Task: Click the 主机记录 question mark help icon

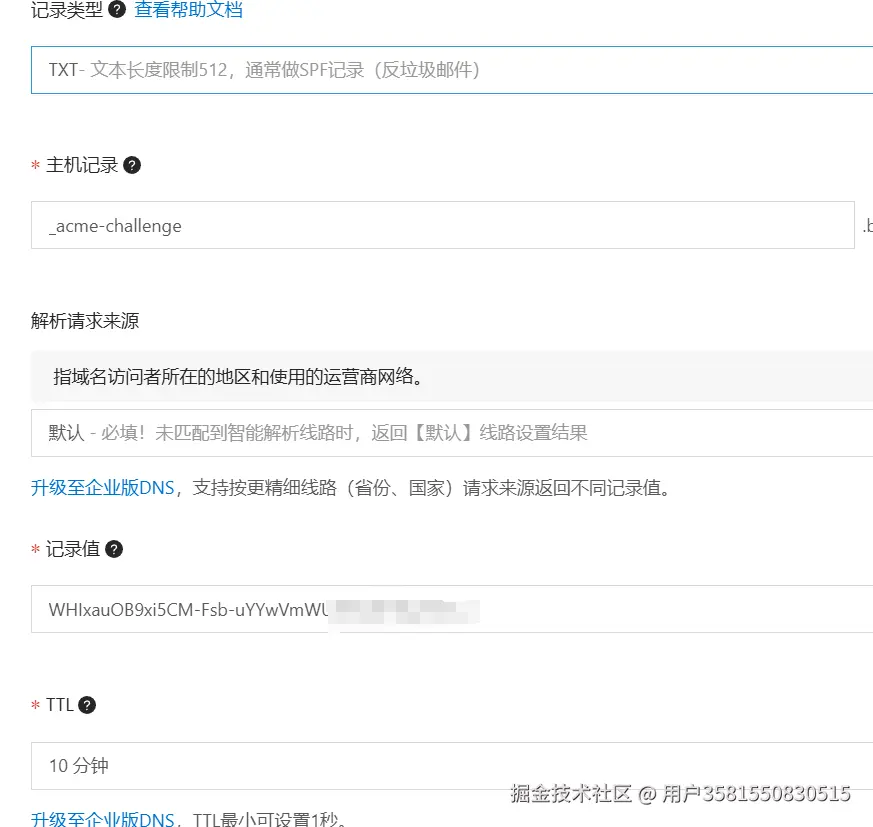Action: pos(132,165)
